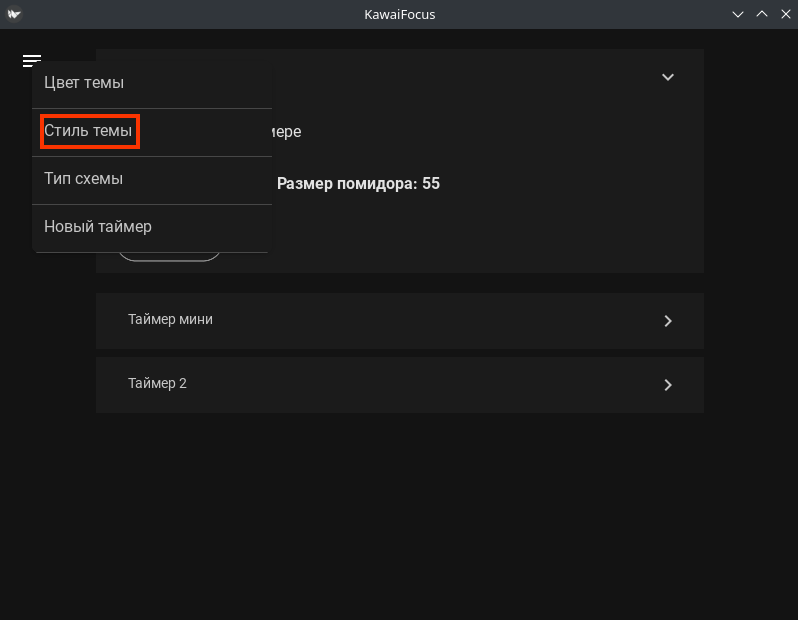This screenshot has height=620, width=798.
Task: Select the 'Цвет темы' menu item
Action: coord(84,83)
